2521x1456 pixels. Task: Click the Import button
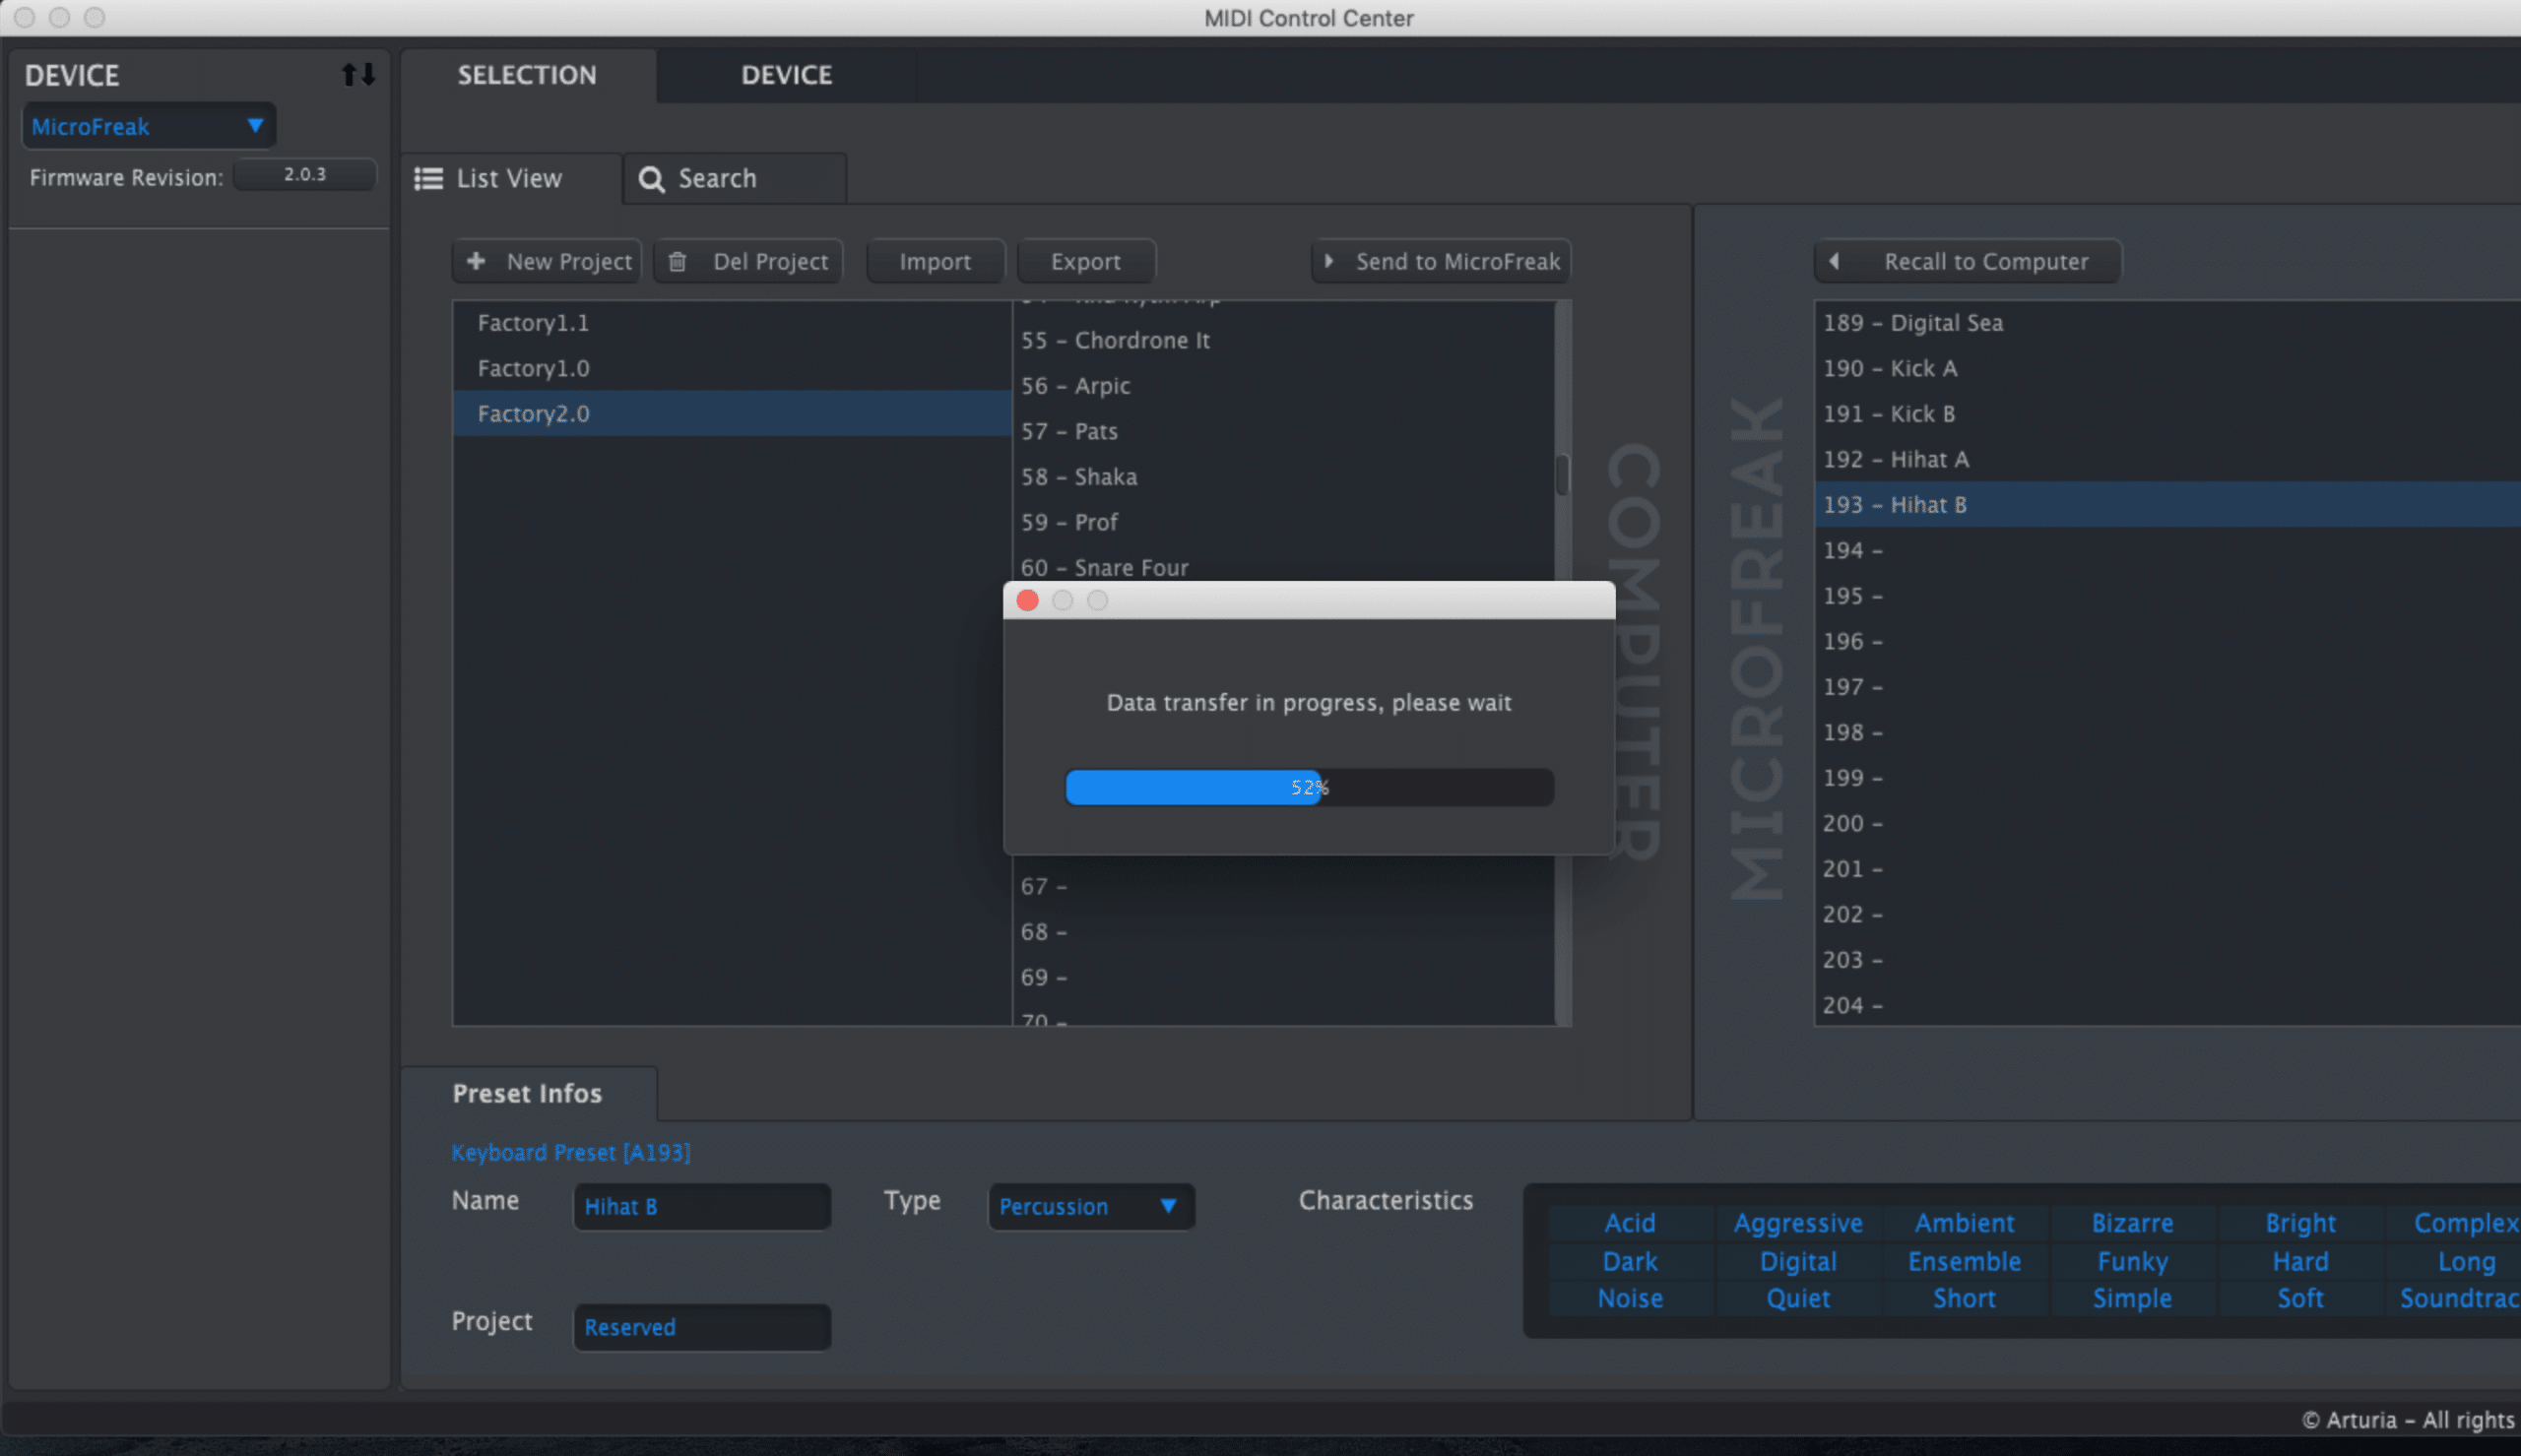coord(935,261)
